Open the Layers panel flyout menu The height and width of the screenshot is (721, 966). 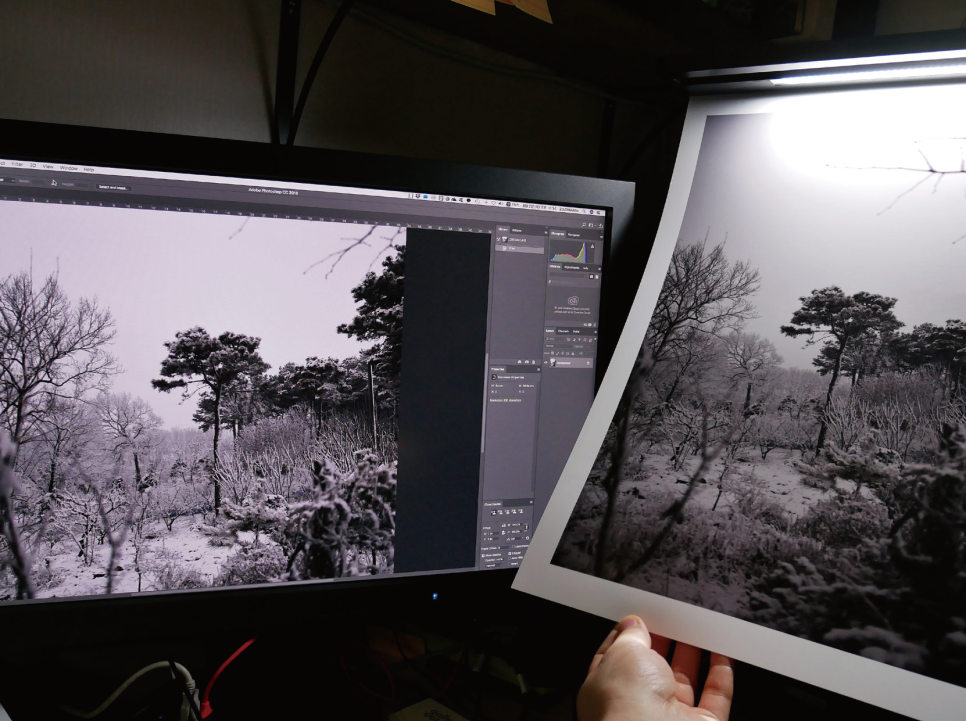tap(595, 332)
